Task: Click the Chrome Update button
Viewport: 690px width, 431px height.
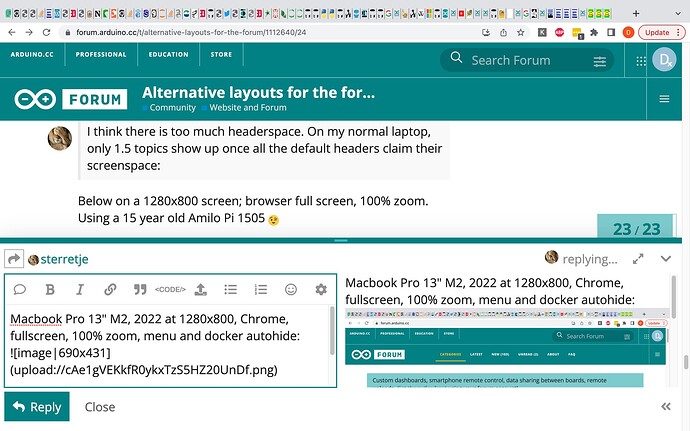Action: [661, 32]
